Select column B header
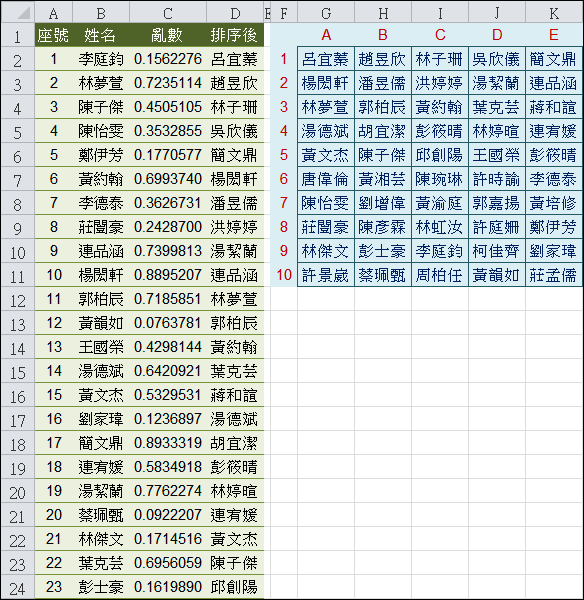 coord(101,13)
